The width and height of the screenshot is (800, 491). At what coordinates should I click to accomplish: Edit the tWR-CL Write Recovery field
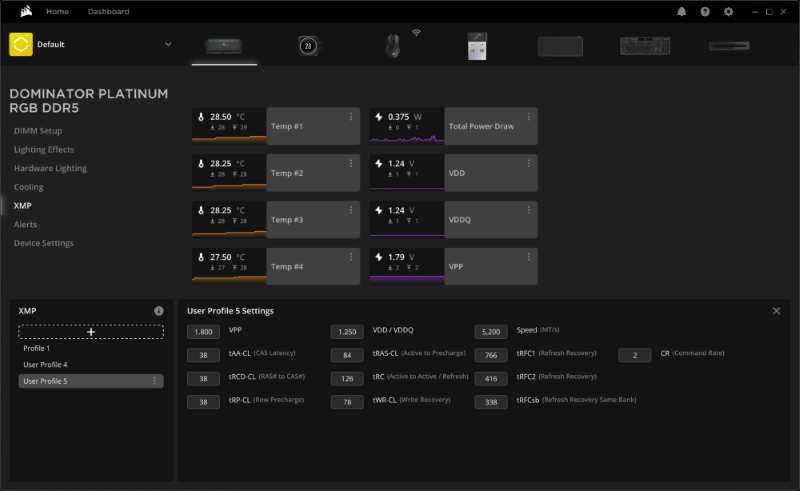[347, 402]
